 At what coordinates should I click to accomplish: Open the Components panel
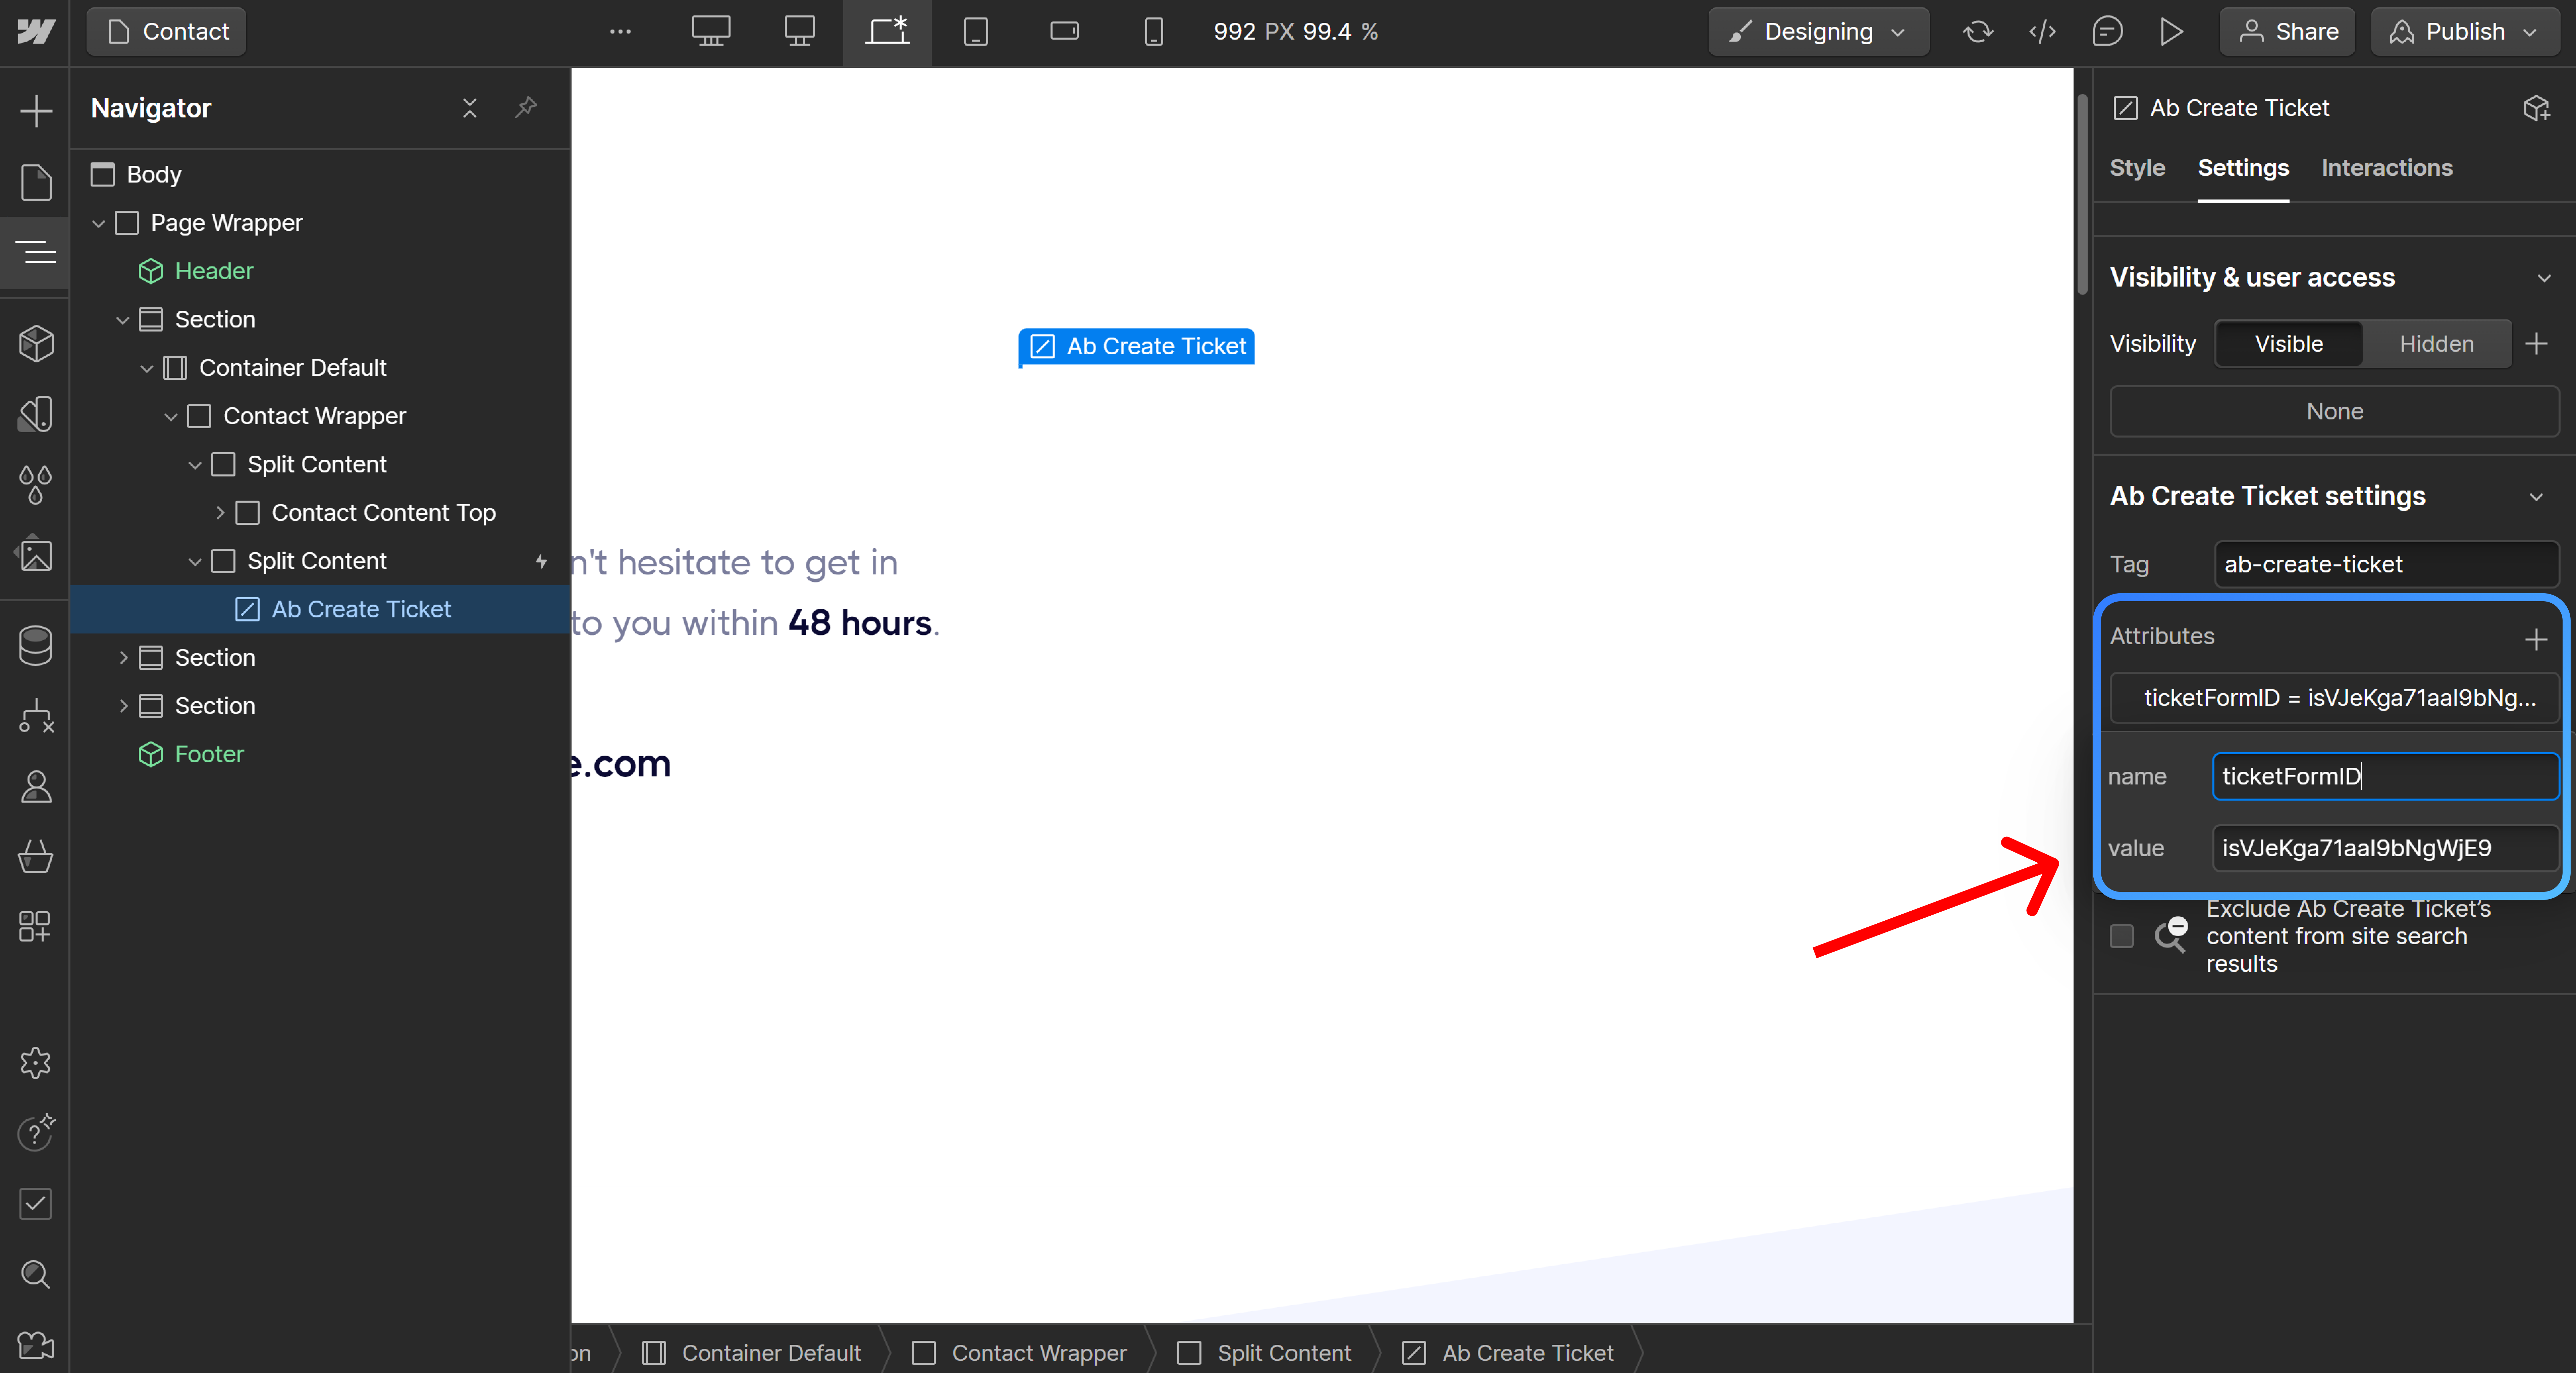point(36,343)
